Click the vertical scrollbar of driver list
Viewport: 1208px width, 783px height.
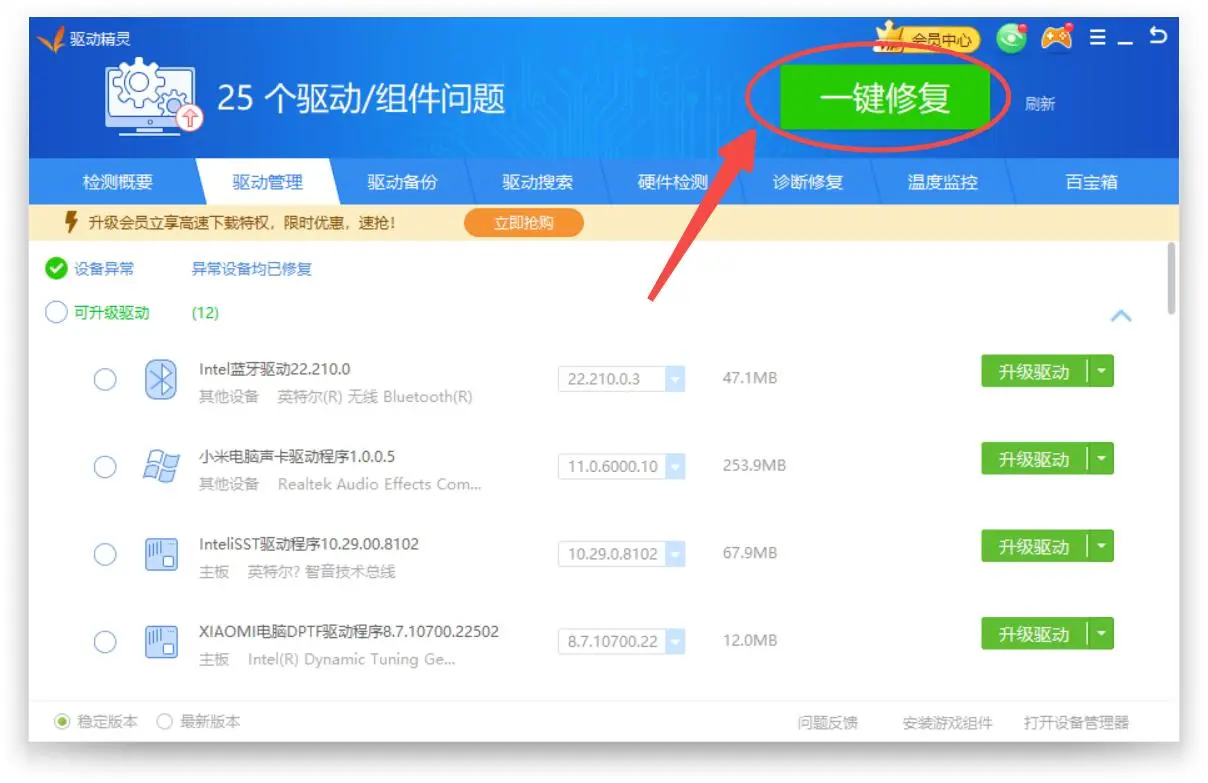coord(1171,280)
